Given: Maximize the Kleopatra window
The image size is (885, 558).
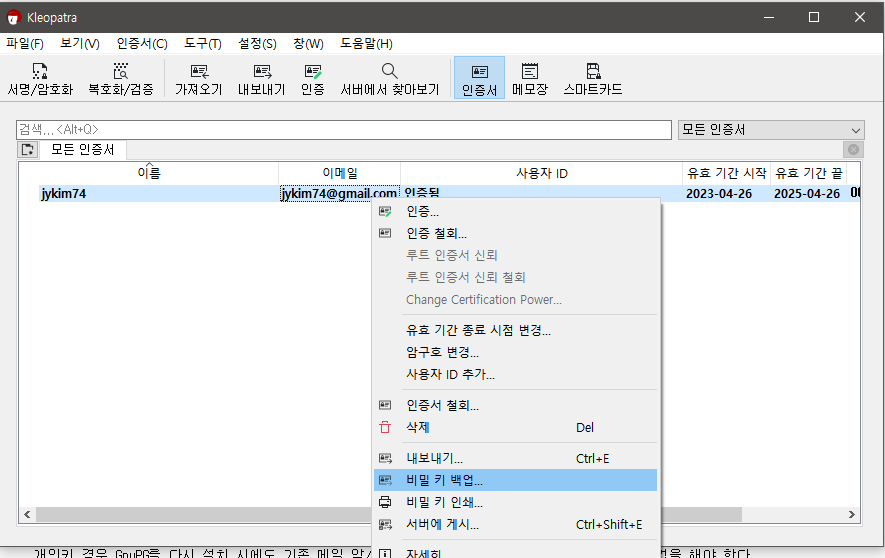Looking at the screenshot, I should point(814,17).
